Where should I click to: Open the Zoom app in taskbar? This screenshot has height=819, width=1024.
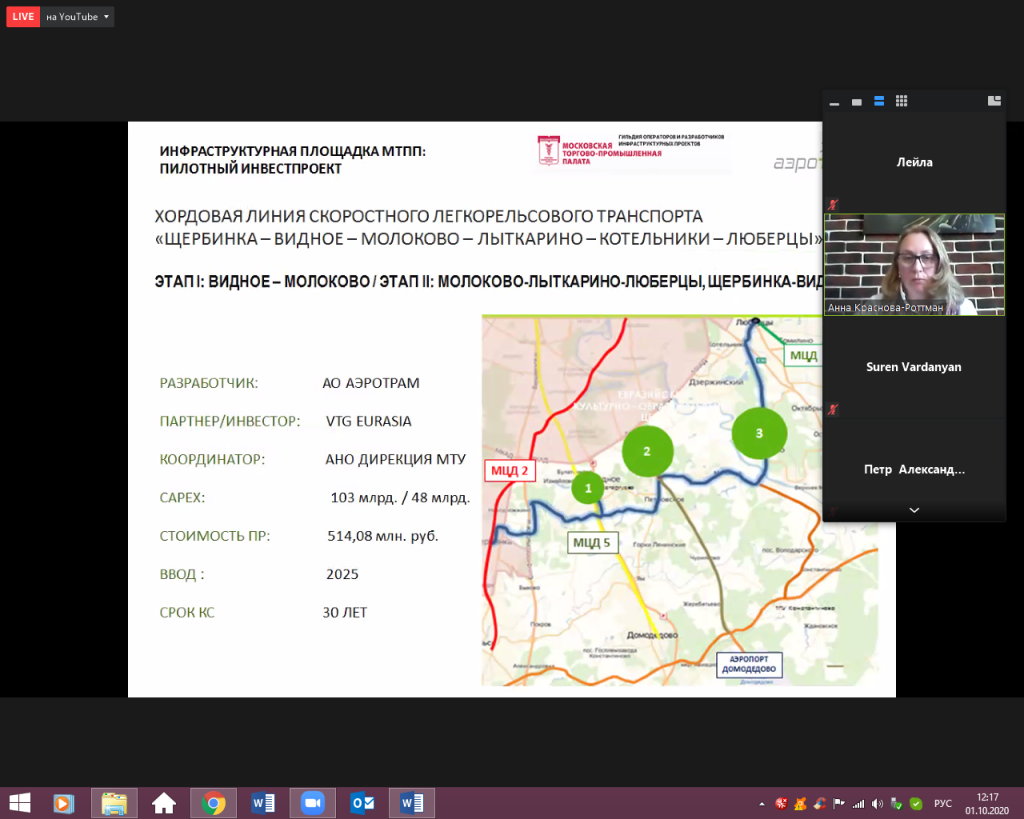pyautogui.click(x=312, y=803)
